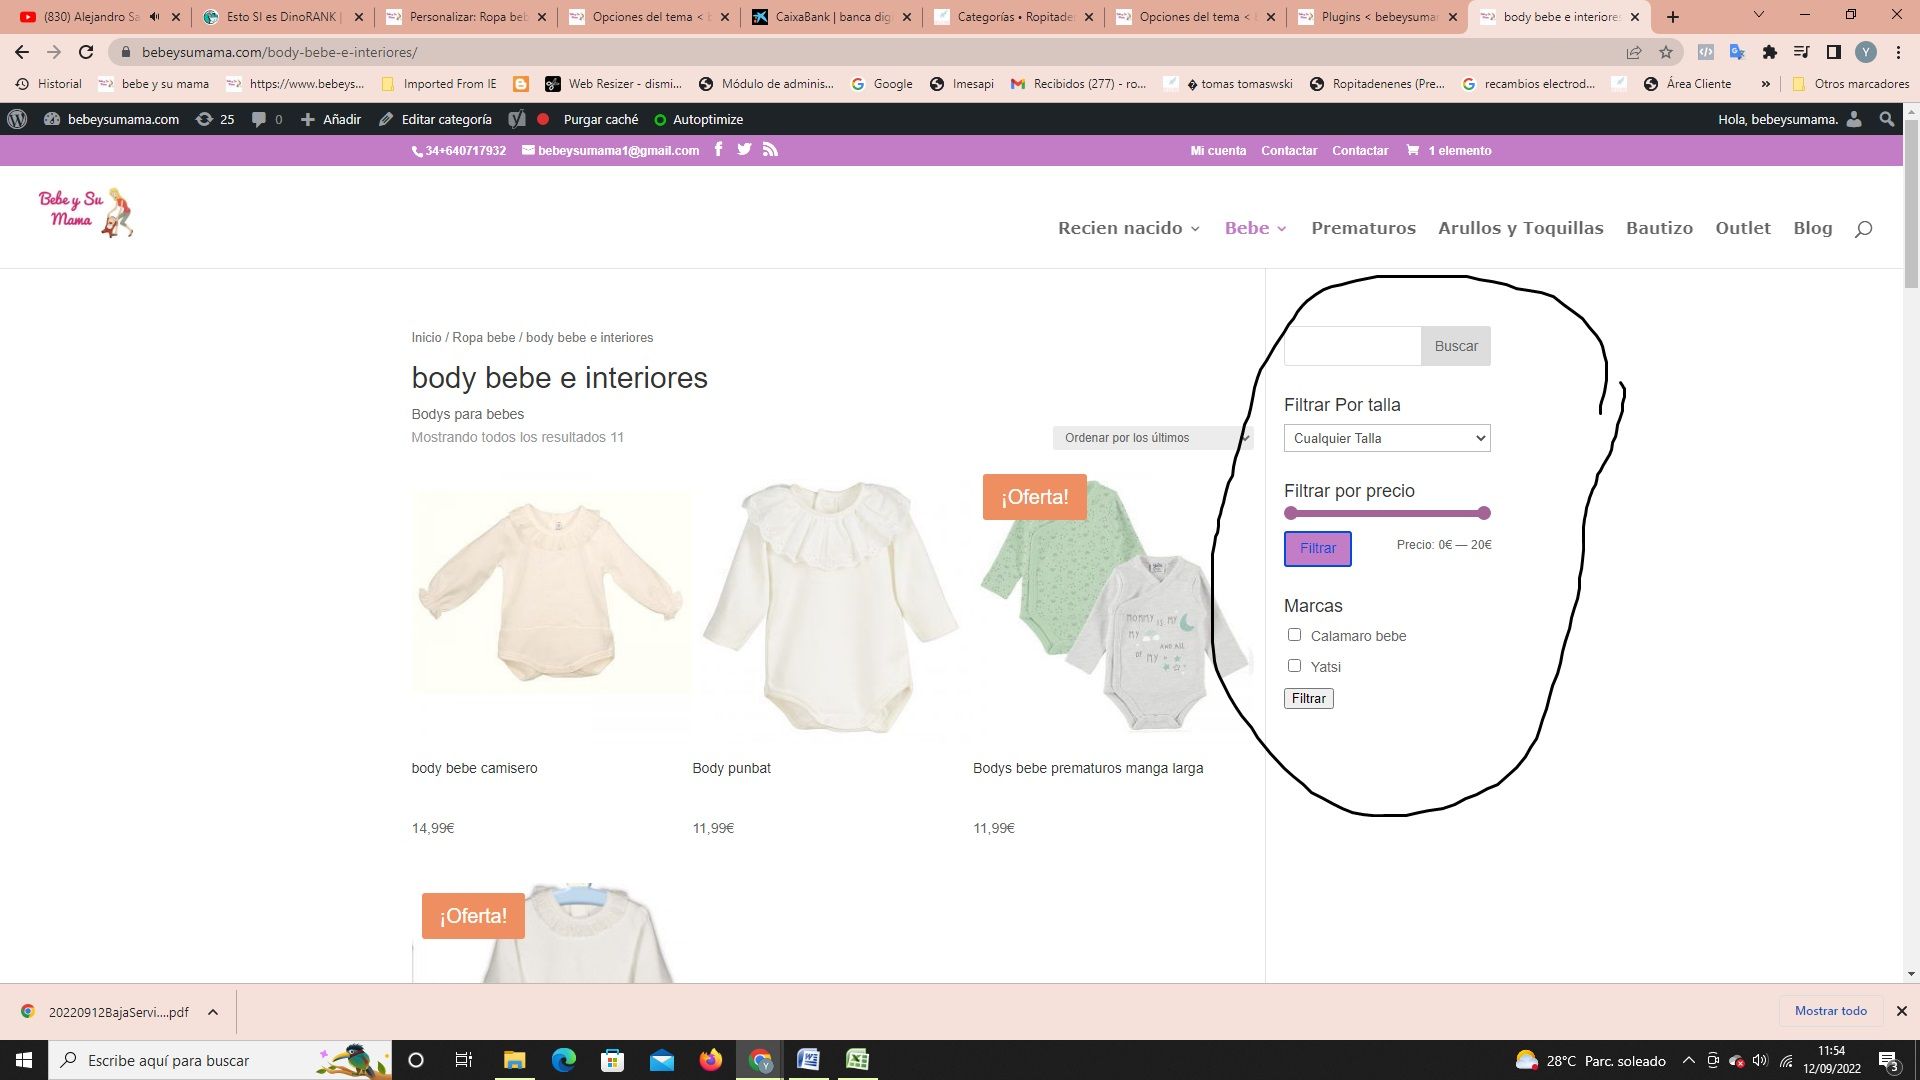Expand the Recien nacido menu

coord(1129,228)
